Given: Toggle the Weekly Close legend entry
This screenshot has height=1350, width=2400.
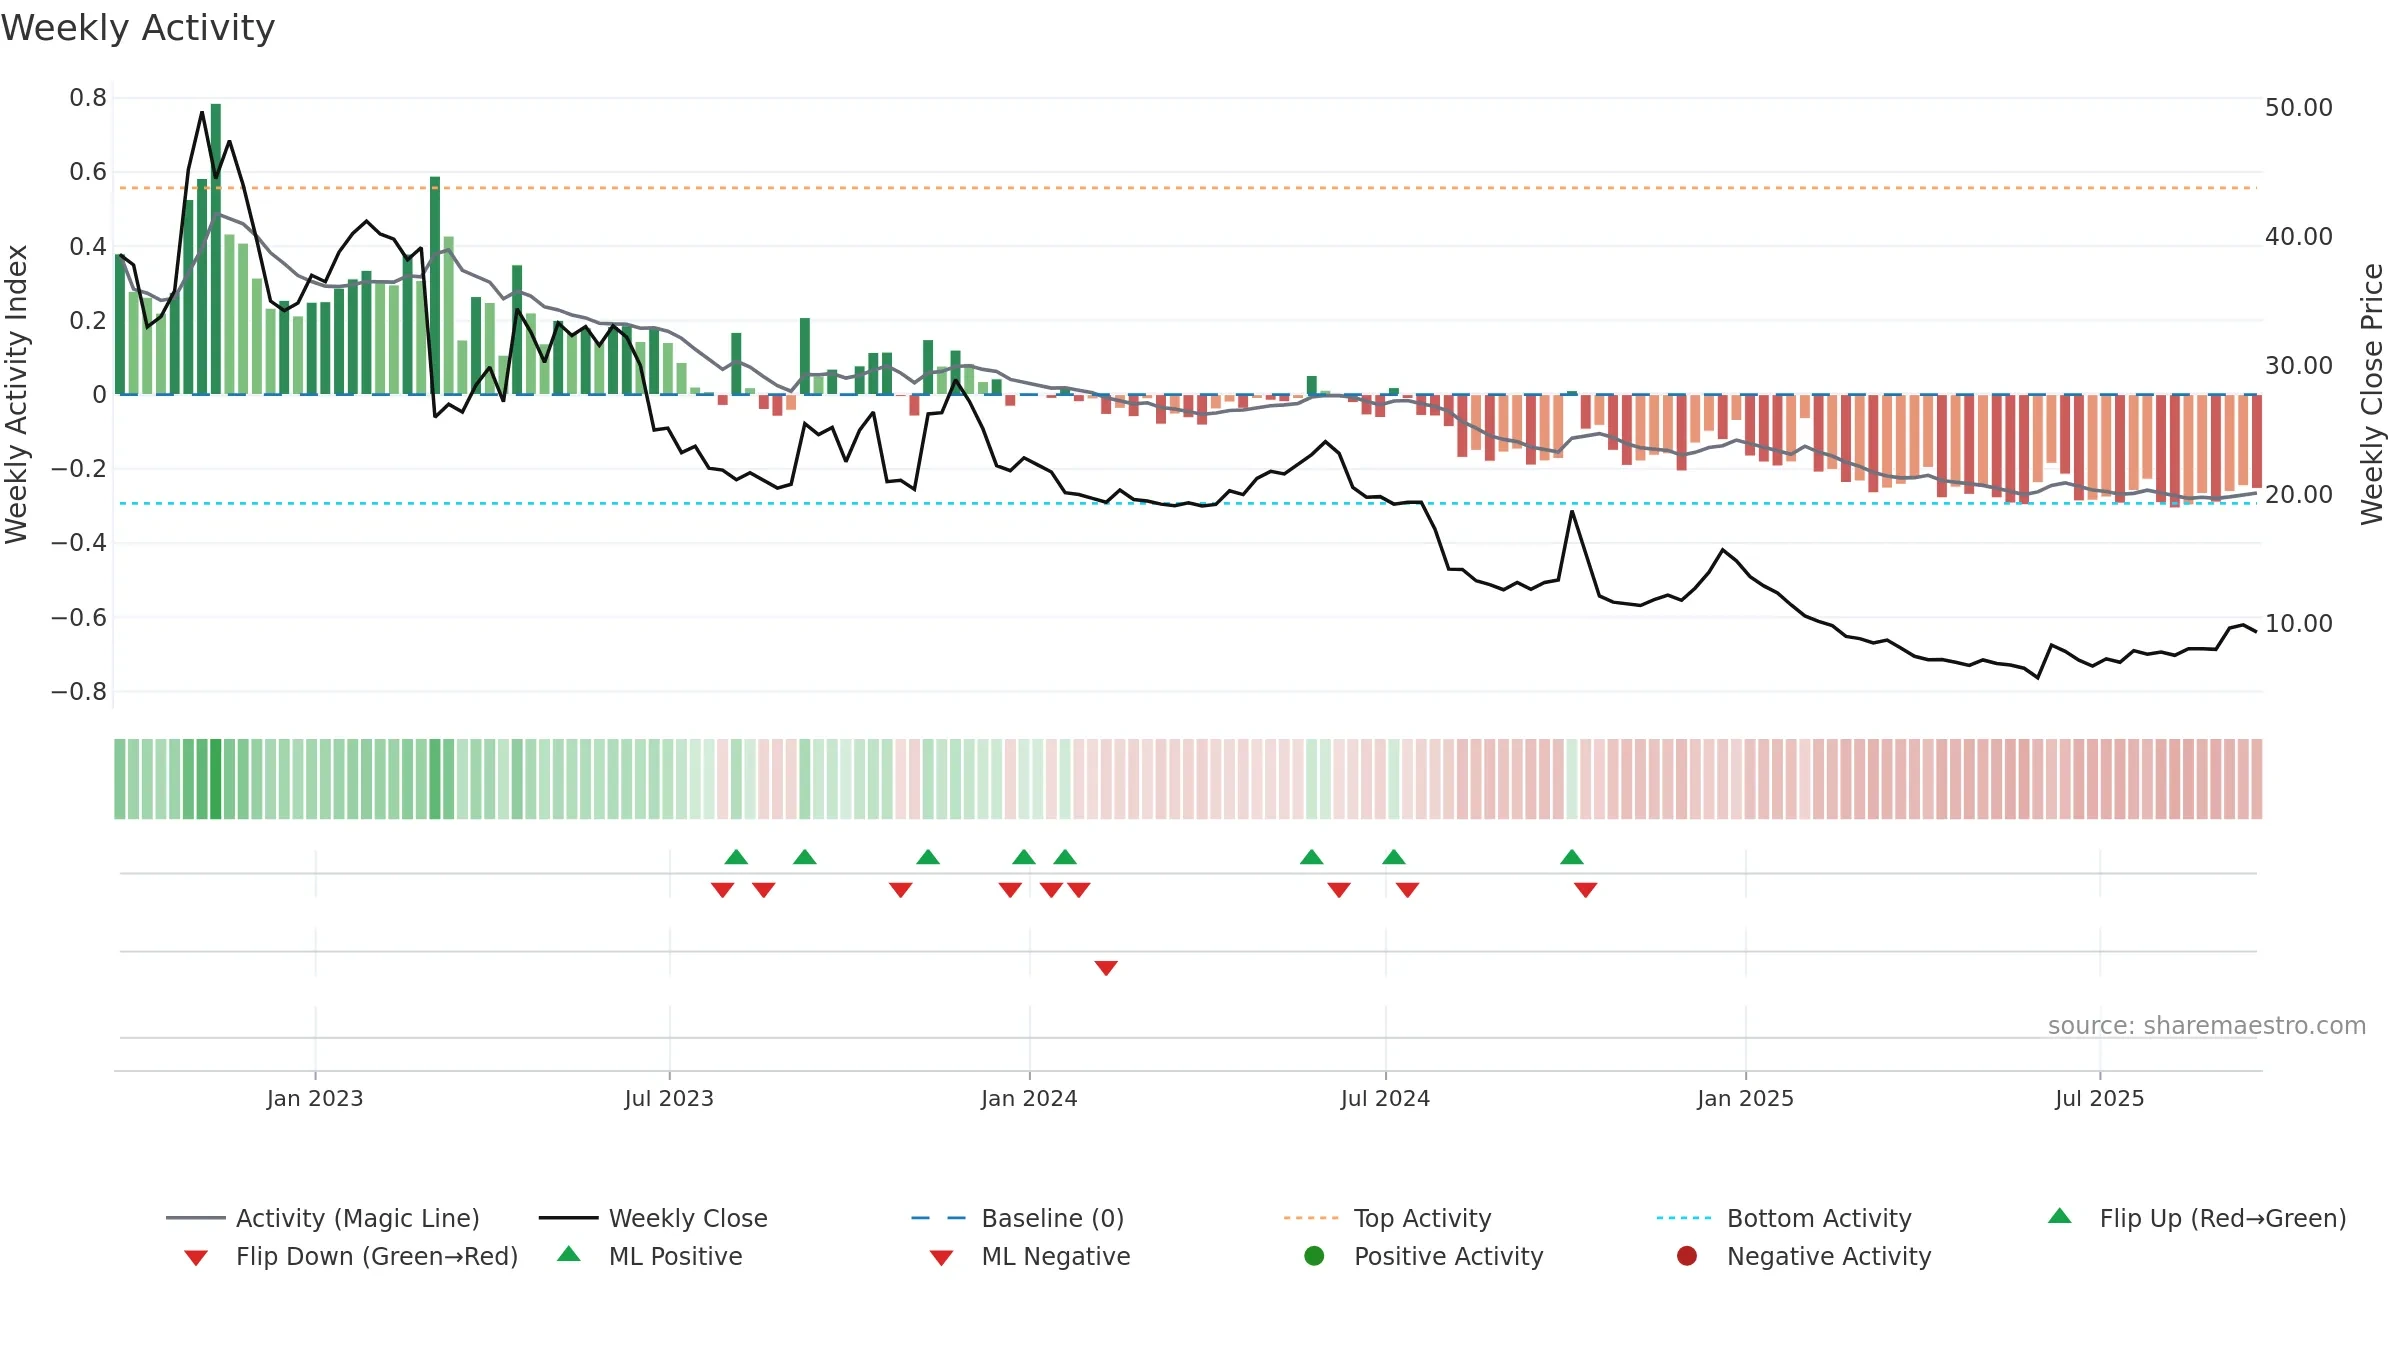Looking at the screenshot, I should (653, 1218).
